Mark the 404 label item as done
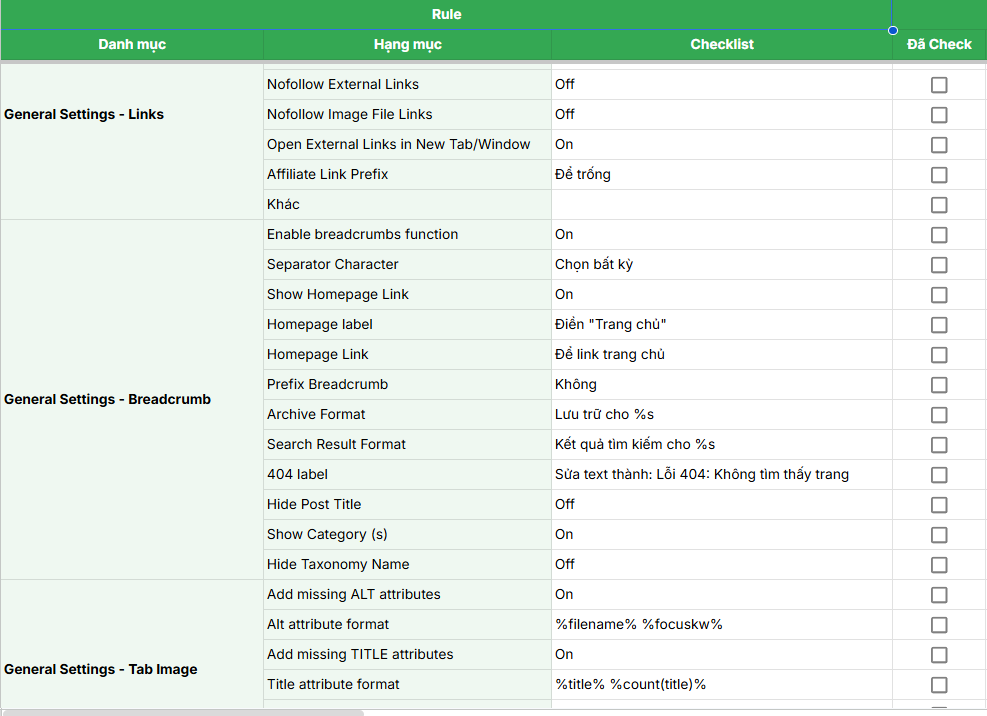Screen dimensions: 987x716 click(938, 475)
